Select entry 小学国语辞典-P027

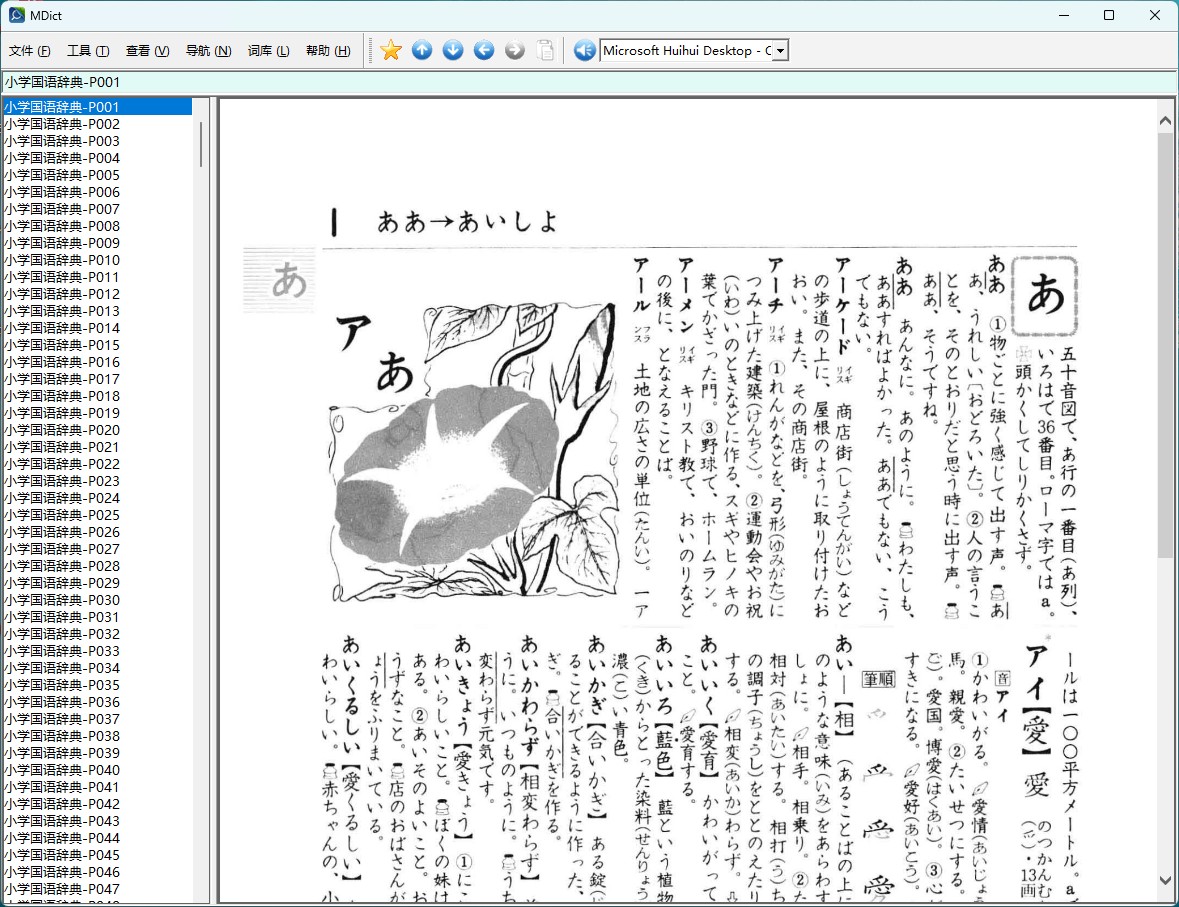[97, 549]
